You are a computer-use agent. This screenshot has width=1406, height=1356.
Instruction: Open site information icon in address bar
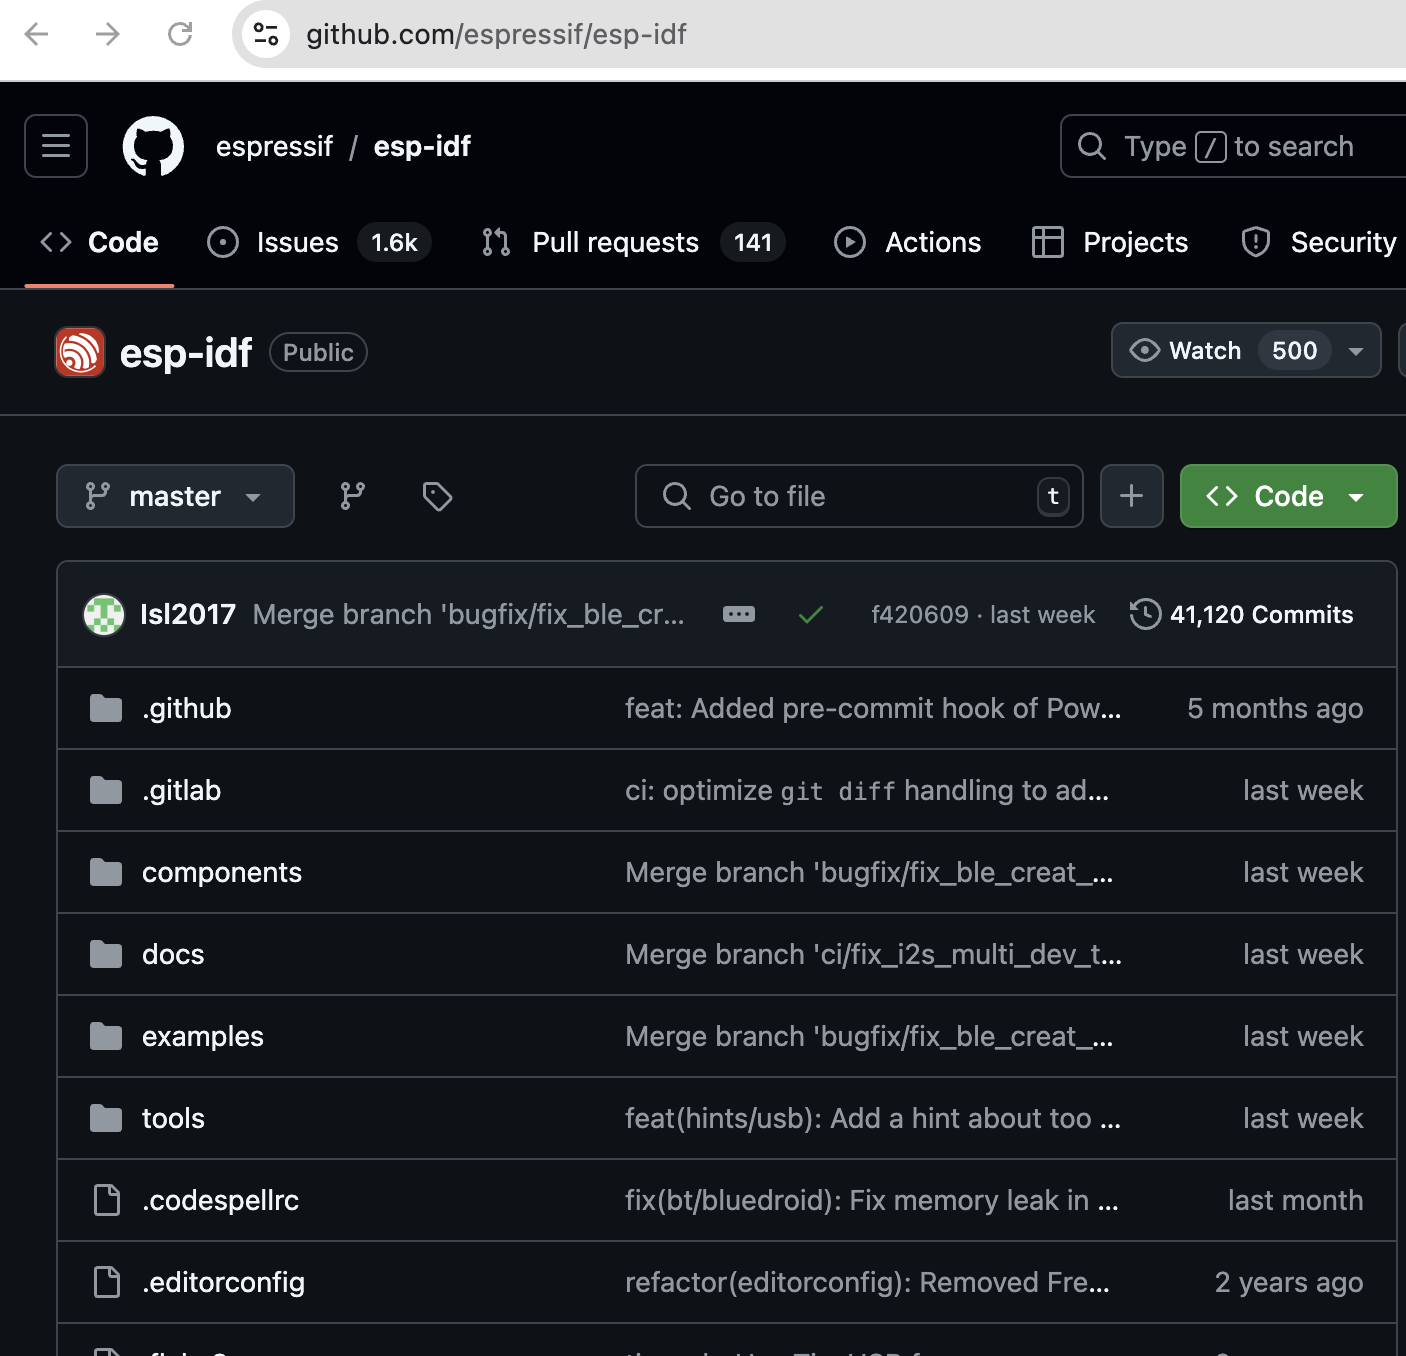click(x=266, y=35)
